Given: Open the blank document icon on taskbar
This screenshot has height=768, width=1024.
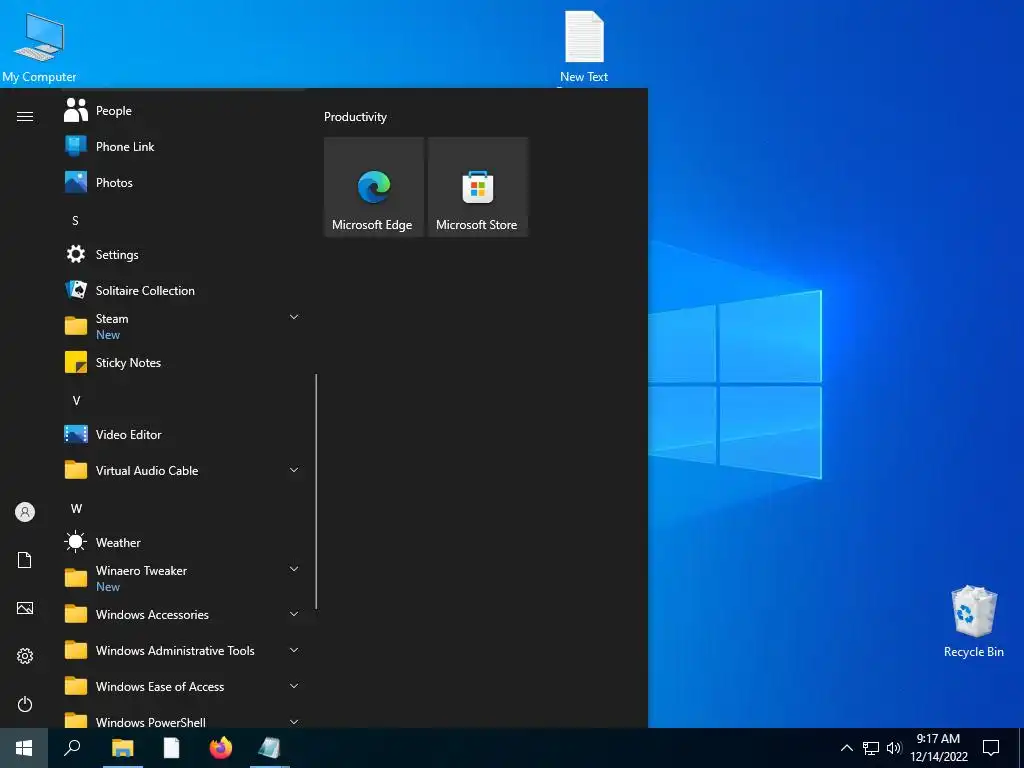Looking at the screenshot, I should pyautogui.click(x=172, y=748).
